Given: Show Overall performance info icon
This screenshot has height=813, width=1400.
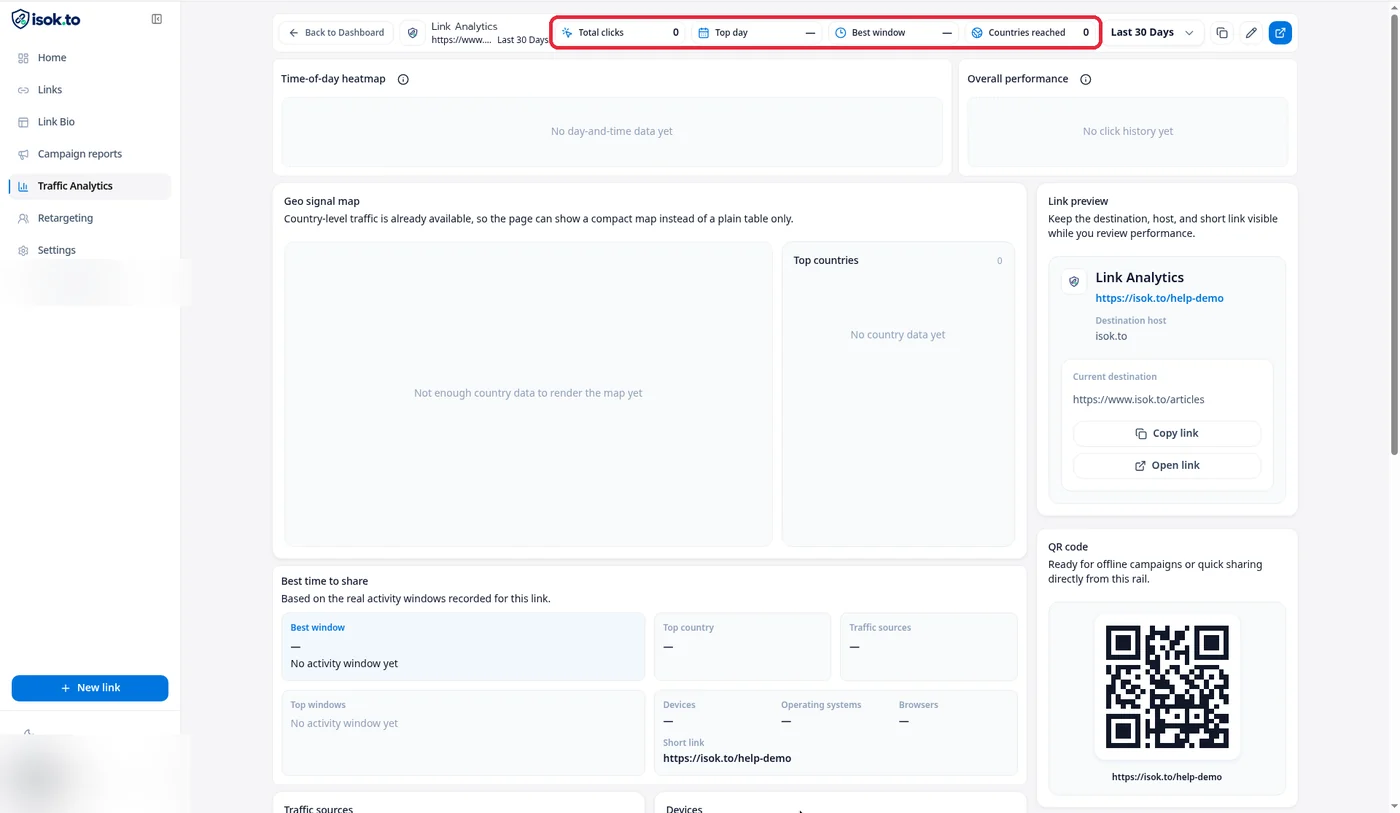Looking at the screenshot, I should point(1086,79).
